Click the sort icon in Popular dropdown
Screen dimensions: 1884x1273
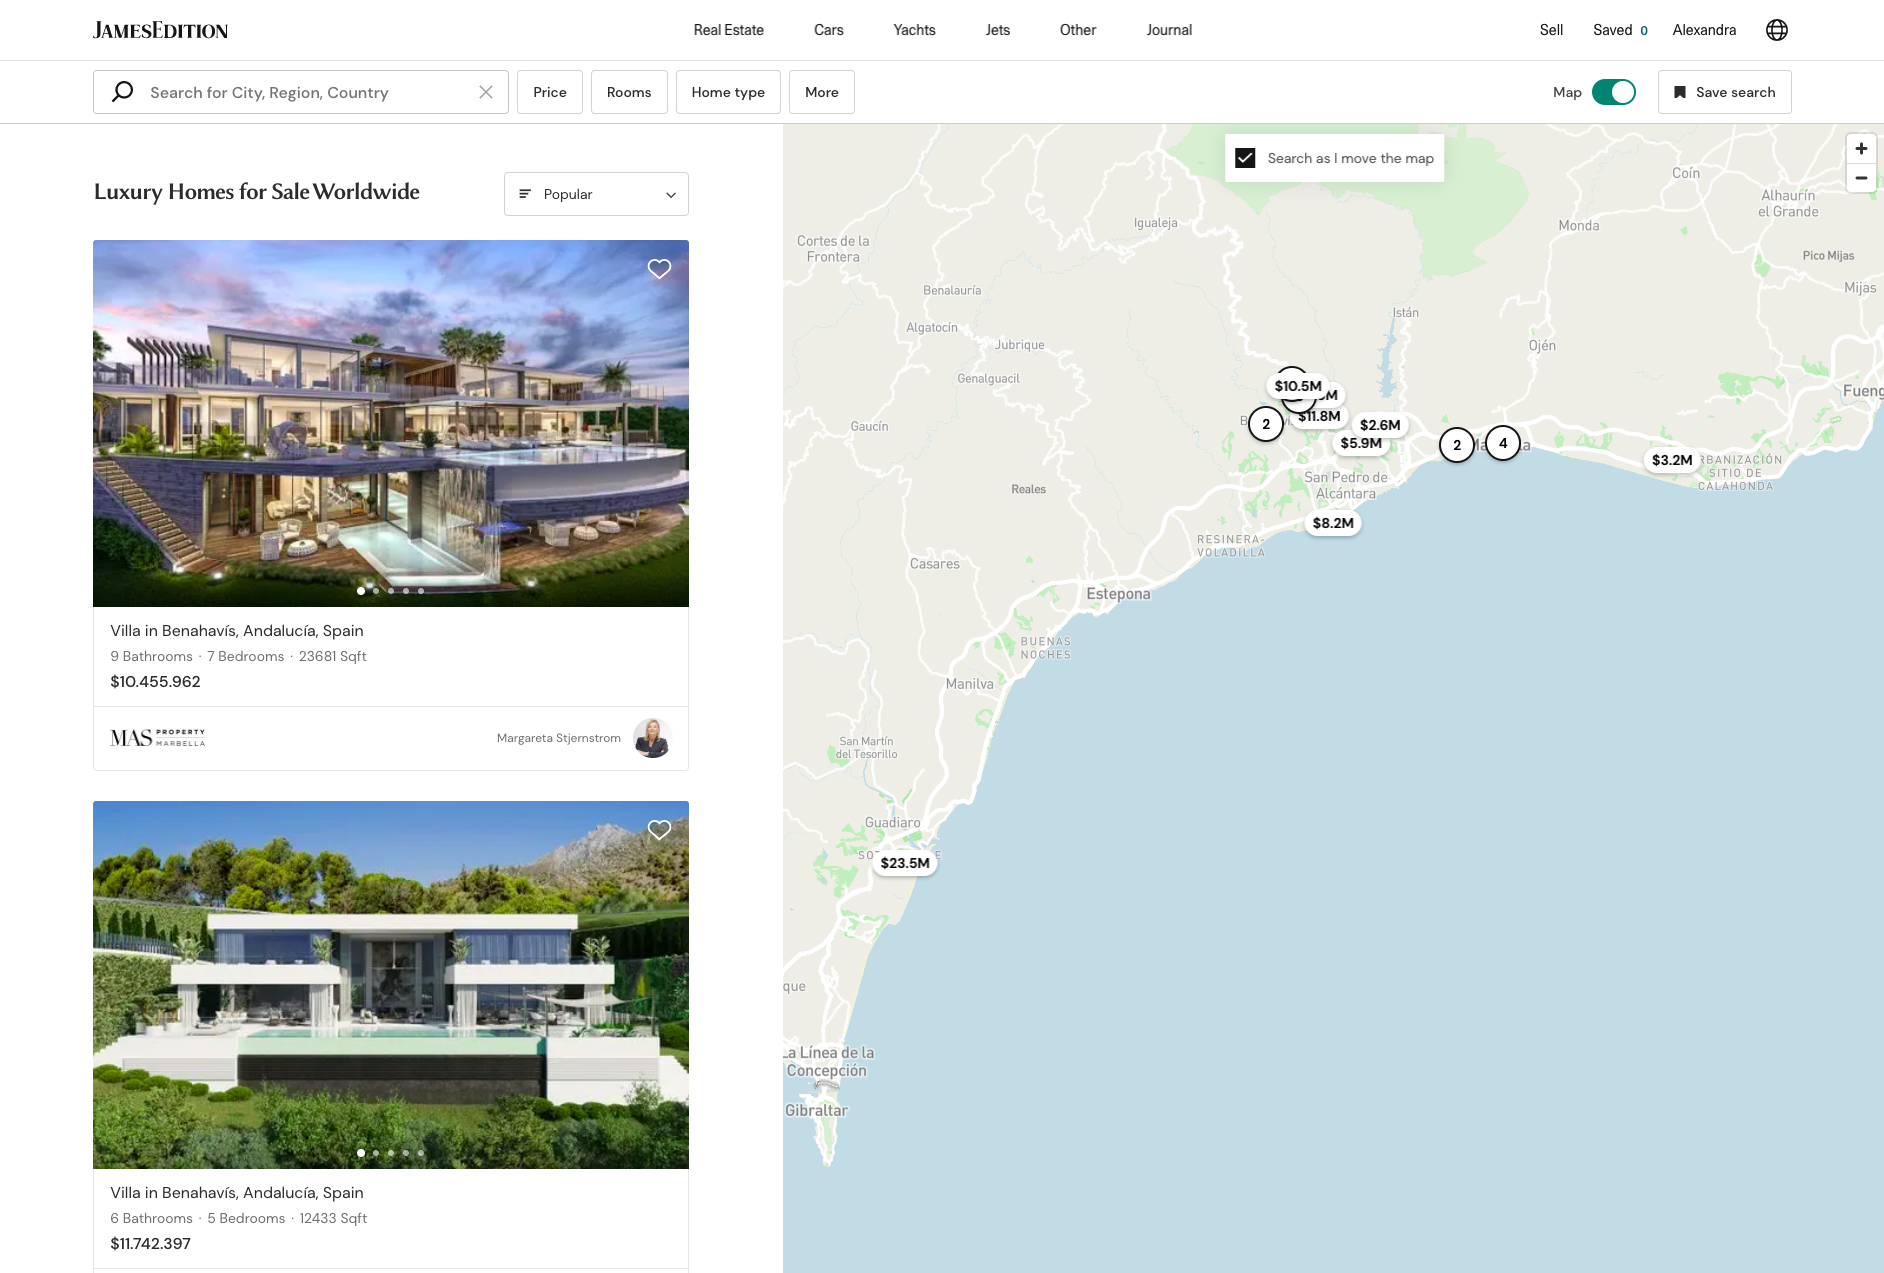coord(525,194)
